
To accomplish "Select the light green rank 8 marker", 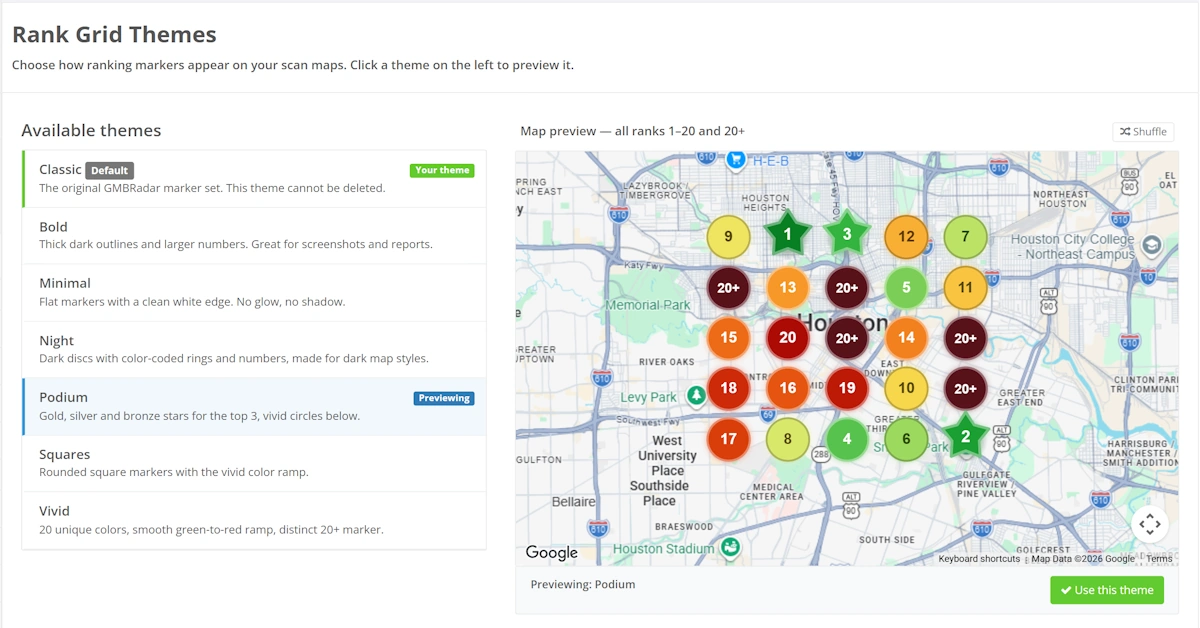I will 788,438.
